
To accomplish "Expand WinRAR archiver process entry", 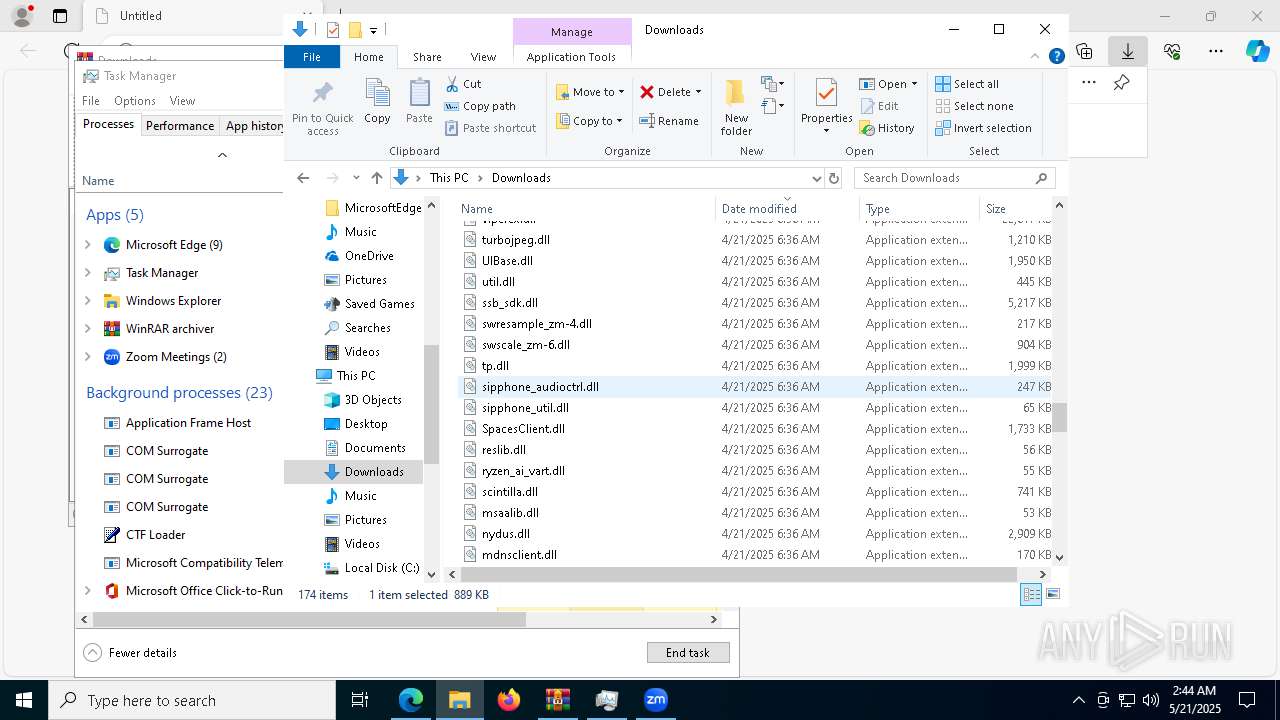I will pos(88,329).
